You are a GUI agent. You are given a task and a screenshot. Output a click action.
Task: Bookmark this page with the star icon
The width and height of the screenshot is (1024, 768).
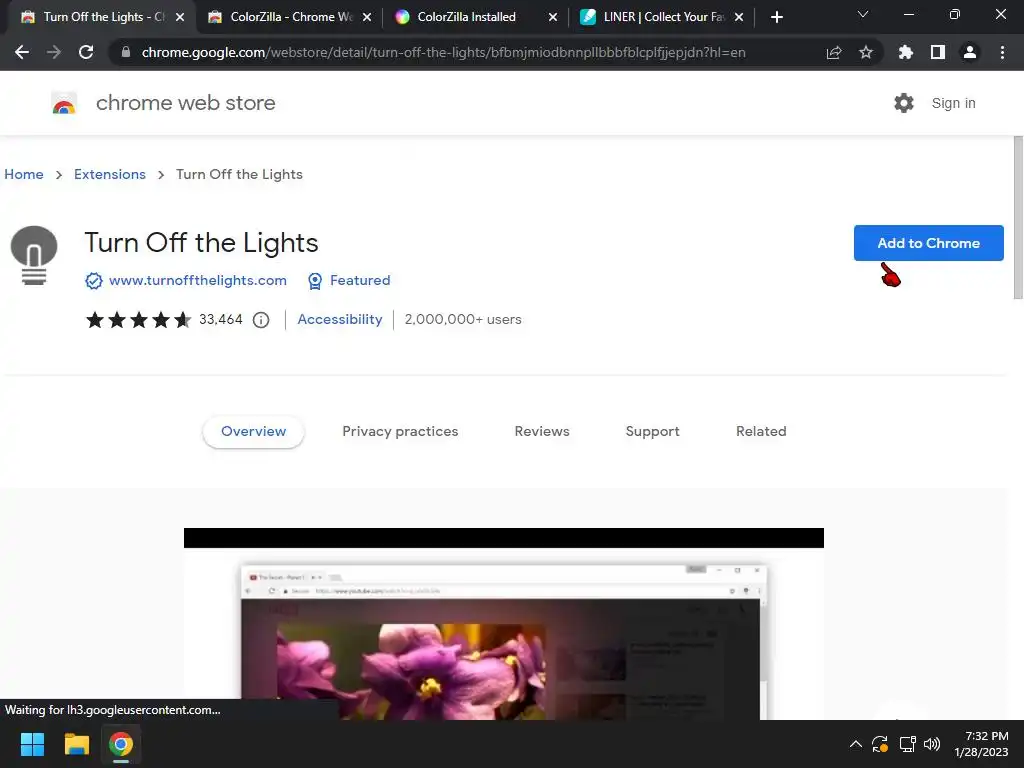(x=866, y=52)
